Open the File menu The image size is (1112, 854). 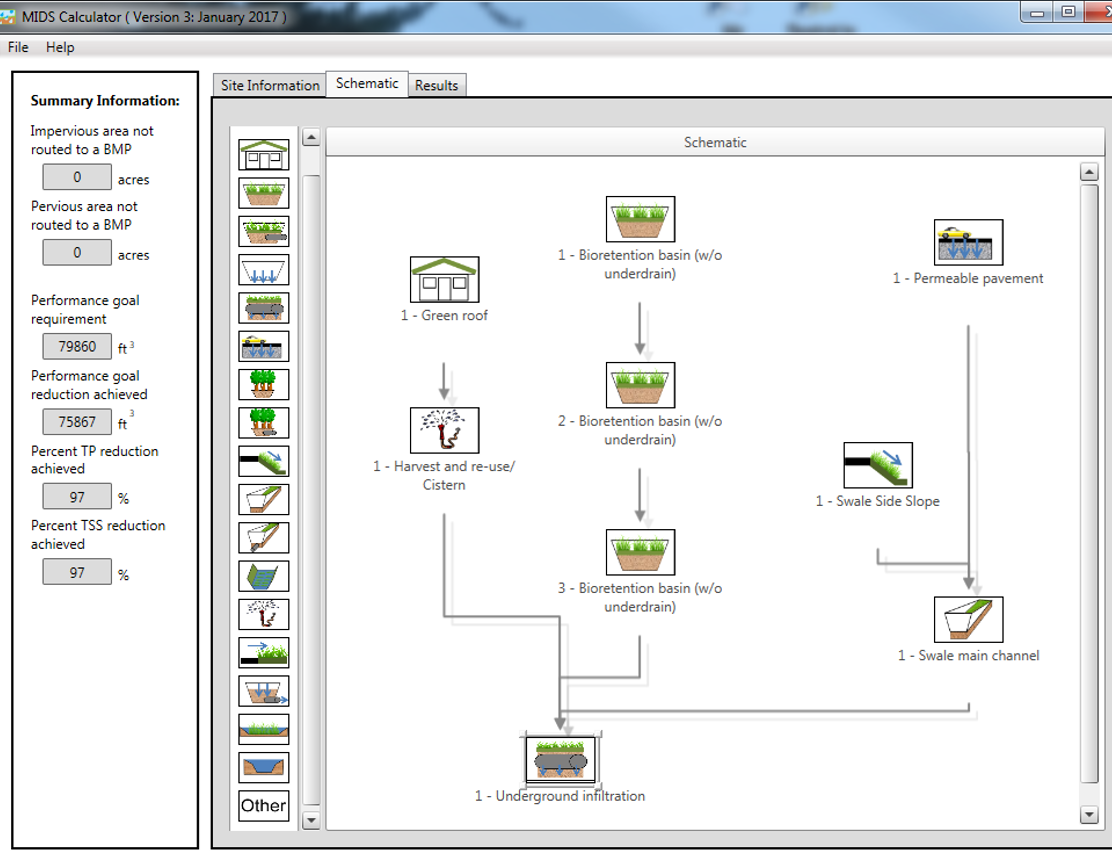[x=18, y=47]
